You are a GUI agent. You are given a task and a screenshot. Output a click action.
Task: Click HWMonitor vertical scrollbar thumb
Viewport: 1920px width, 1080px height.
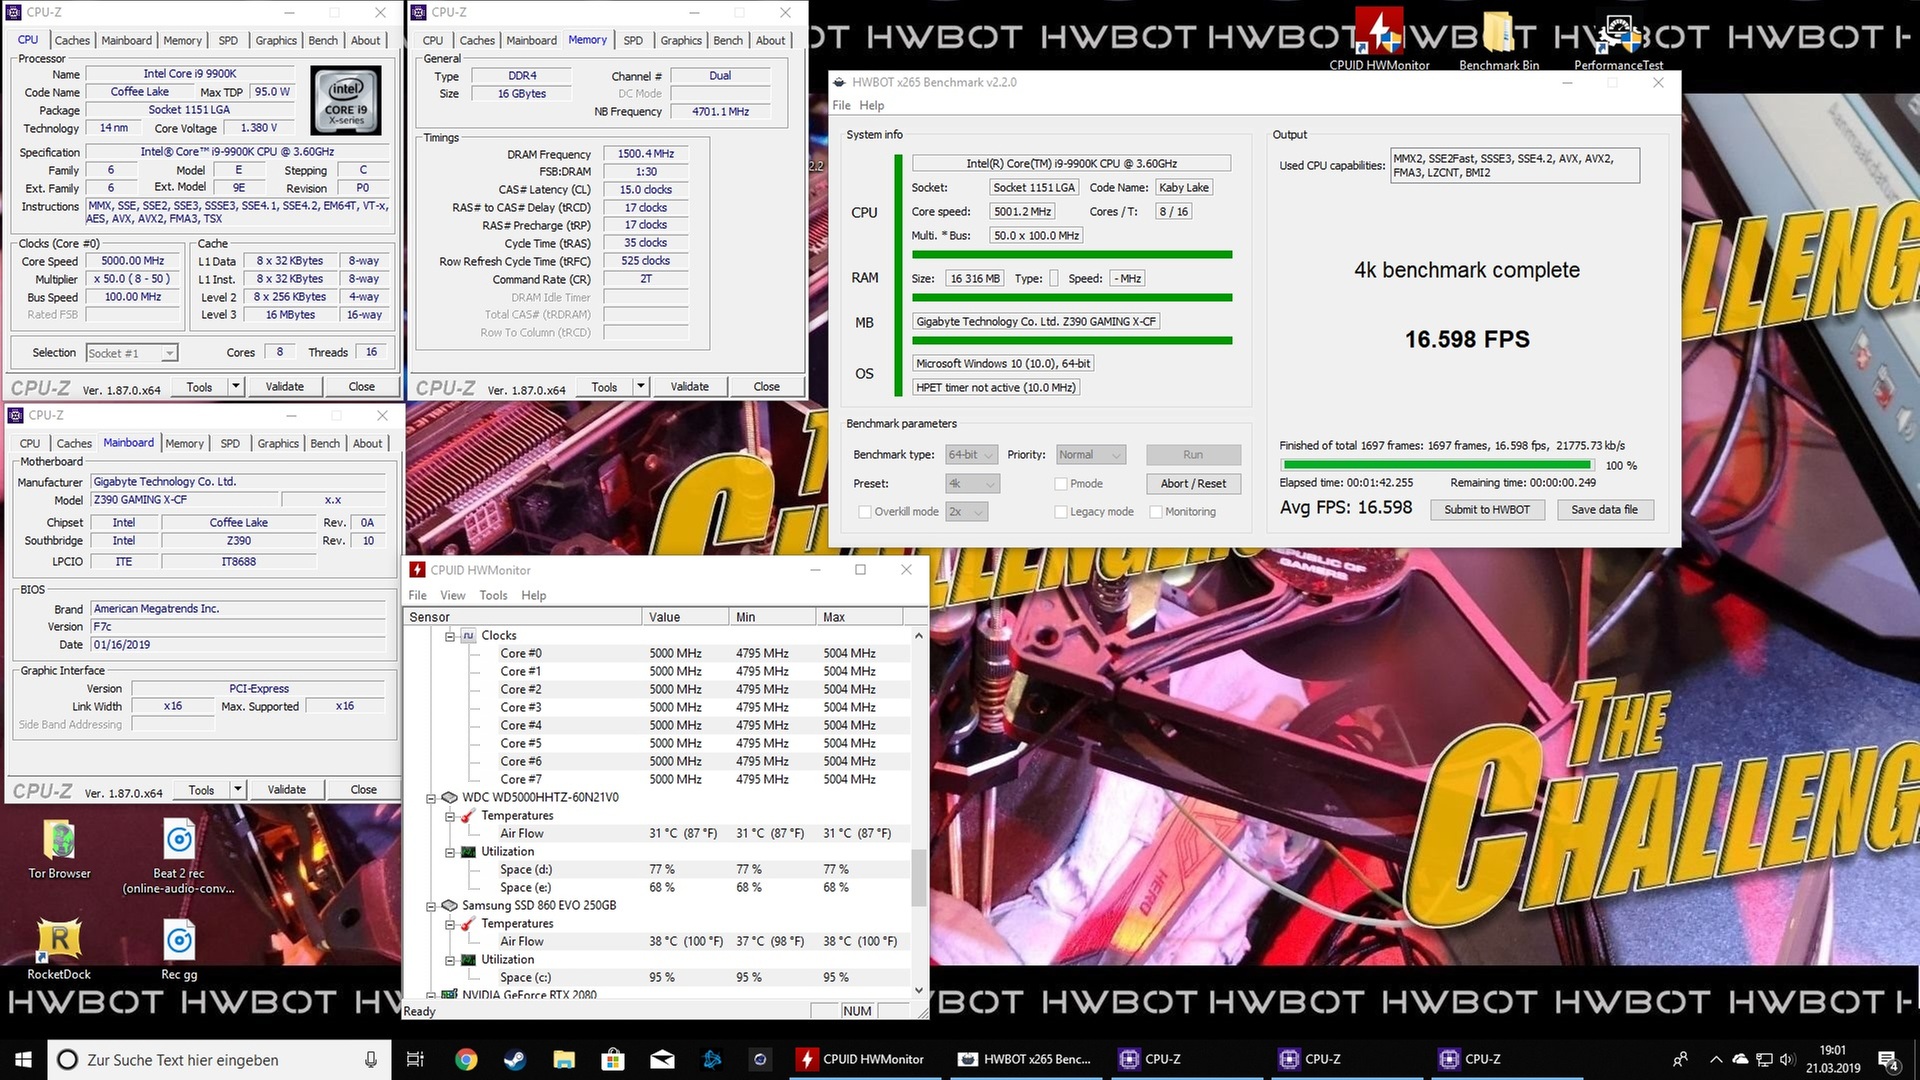(x=918, y=877)
